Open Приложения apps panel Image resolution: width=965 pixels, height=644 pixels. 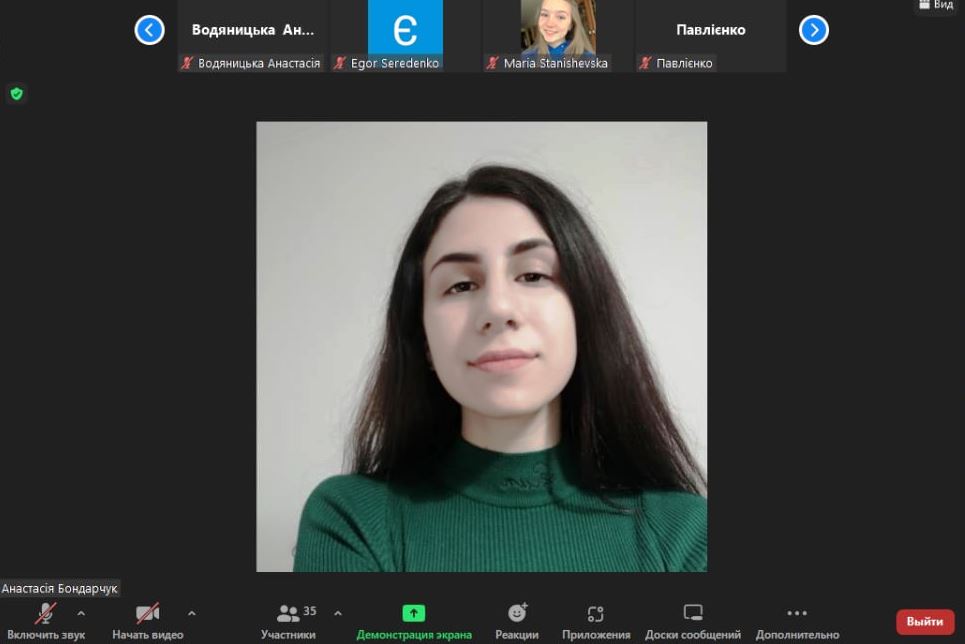[x=596, y=621]
